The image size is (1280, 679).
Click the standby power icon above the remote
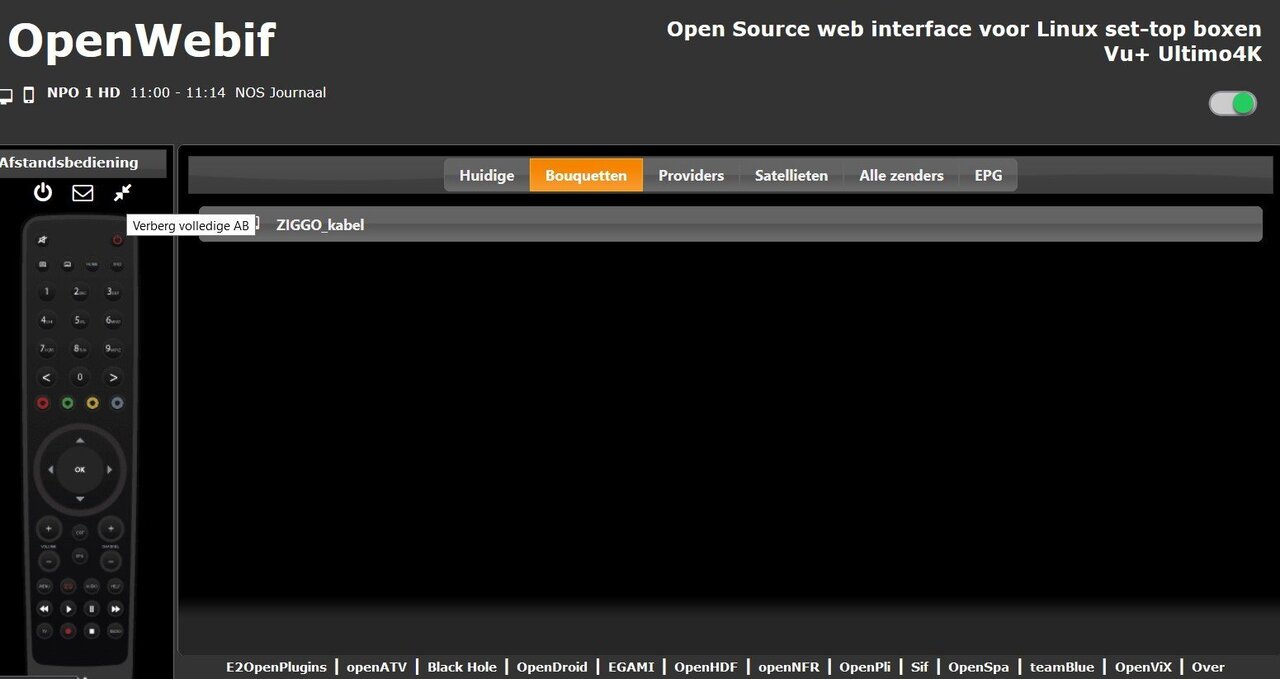pyautogui.click(x=42, y=192)
